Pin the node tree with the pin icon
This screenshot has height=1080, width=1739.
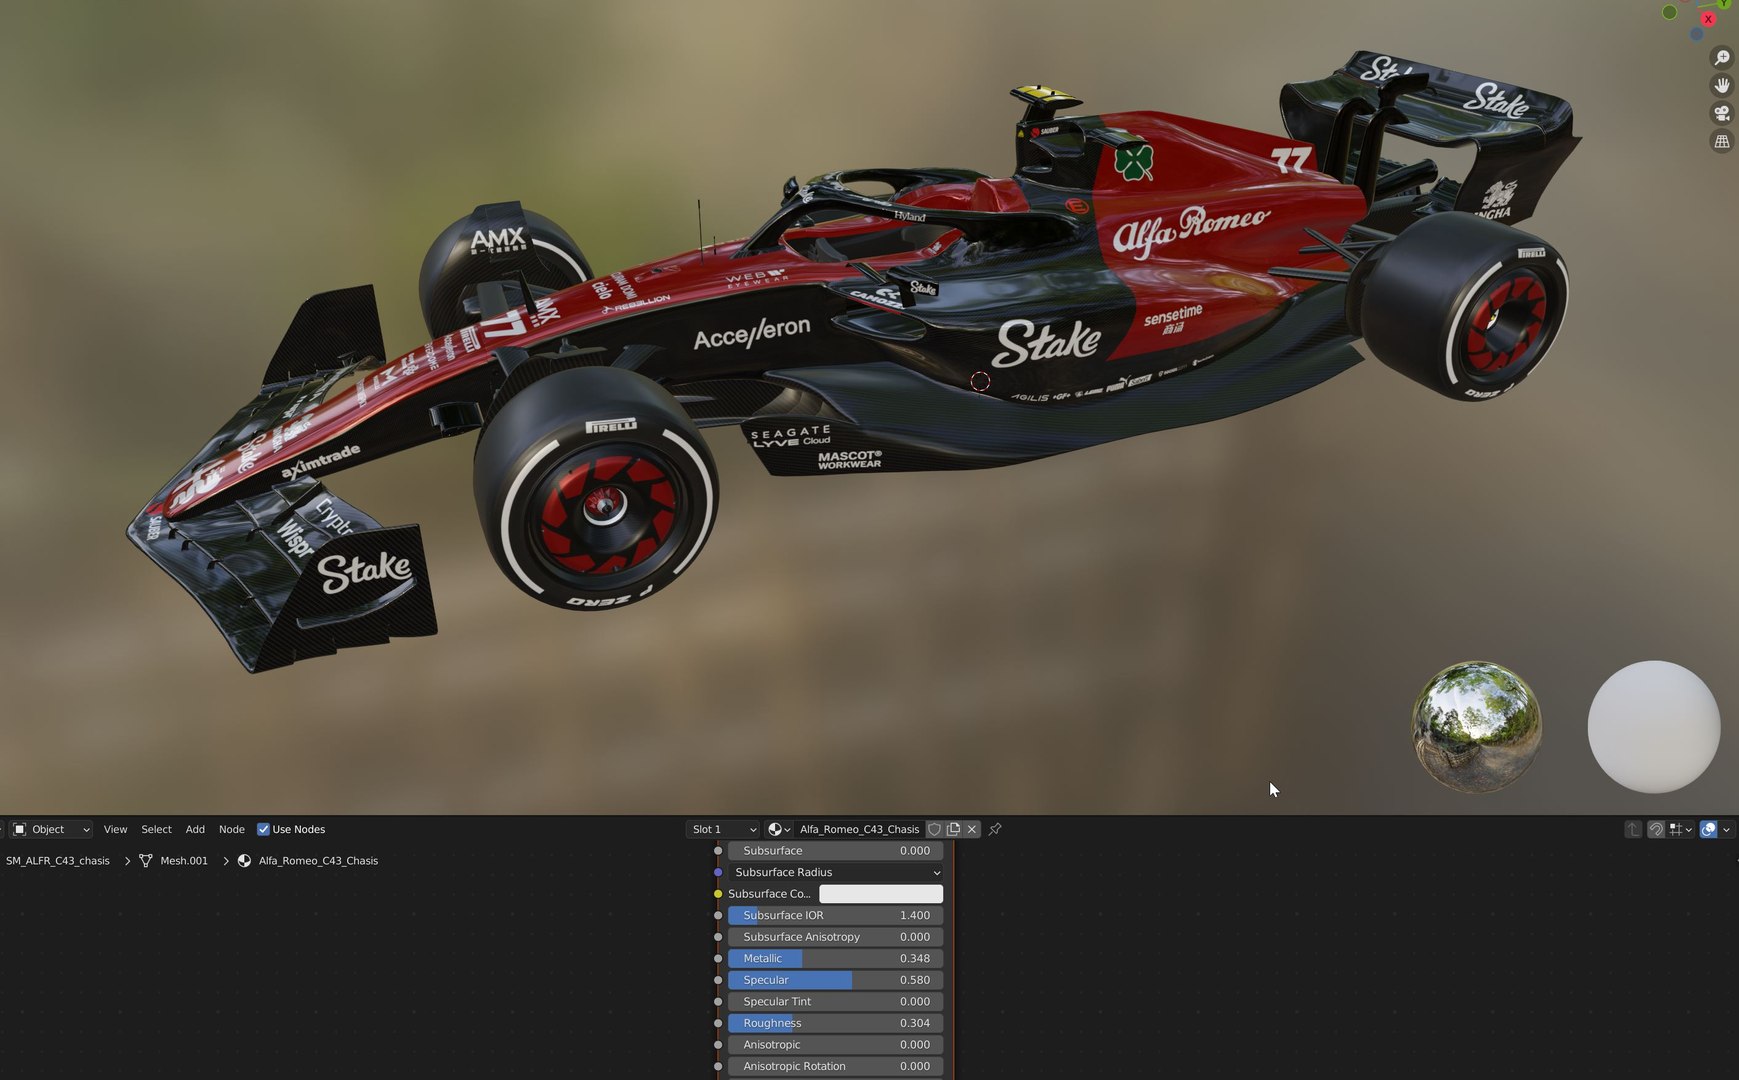point(995,829)
